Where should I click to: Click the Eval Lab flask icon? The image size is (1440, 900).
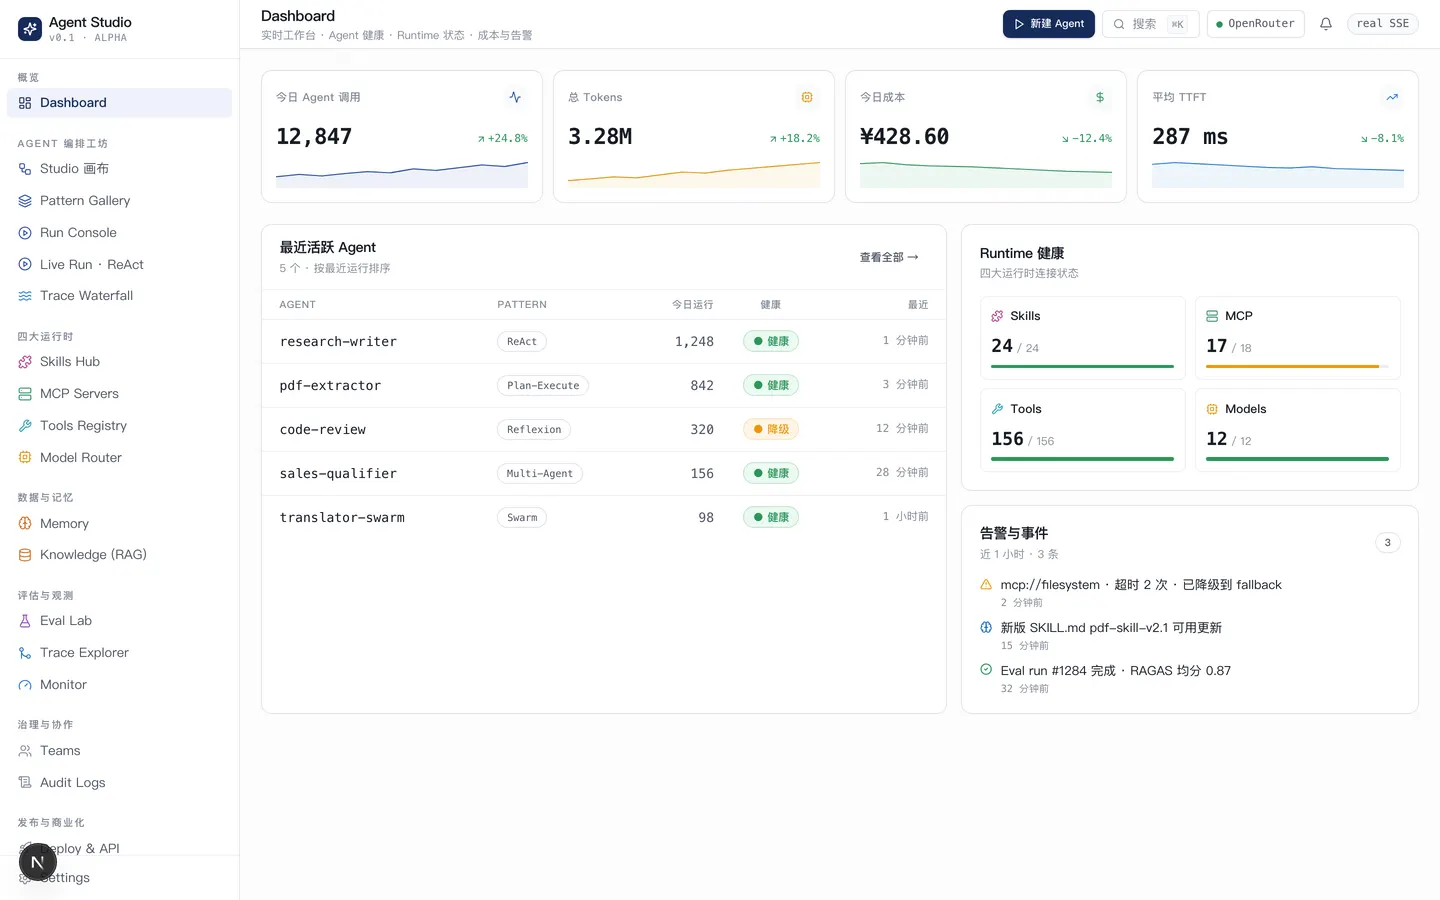[x=25, y=621]
